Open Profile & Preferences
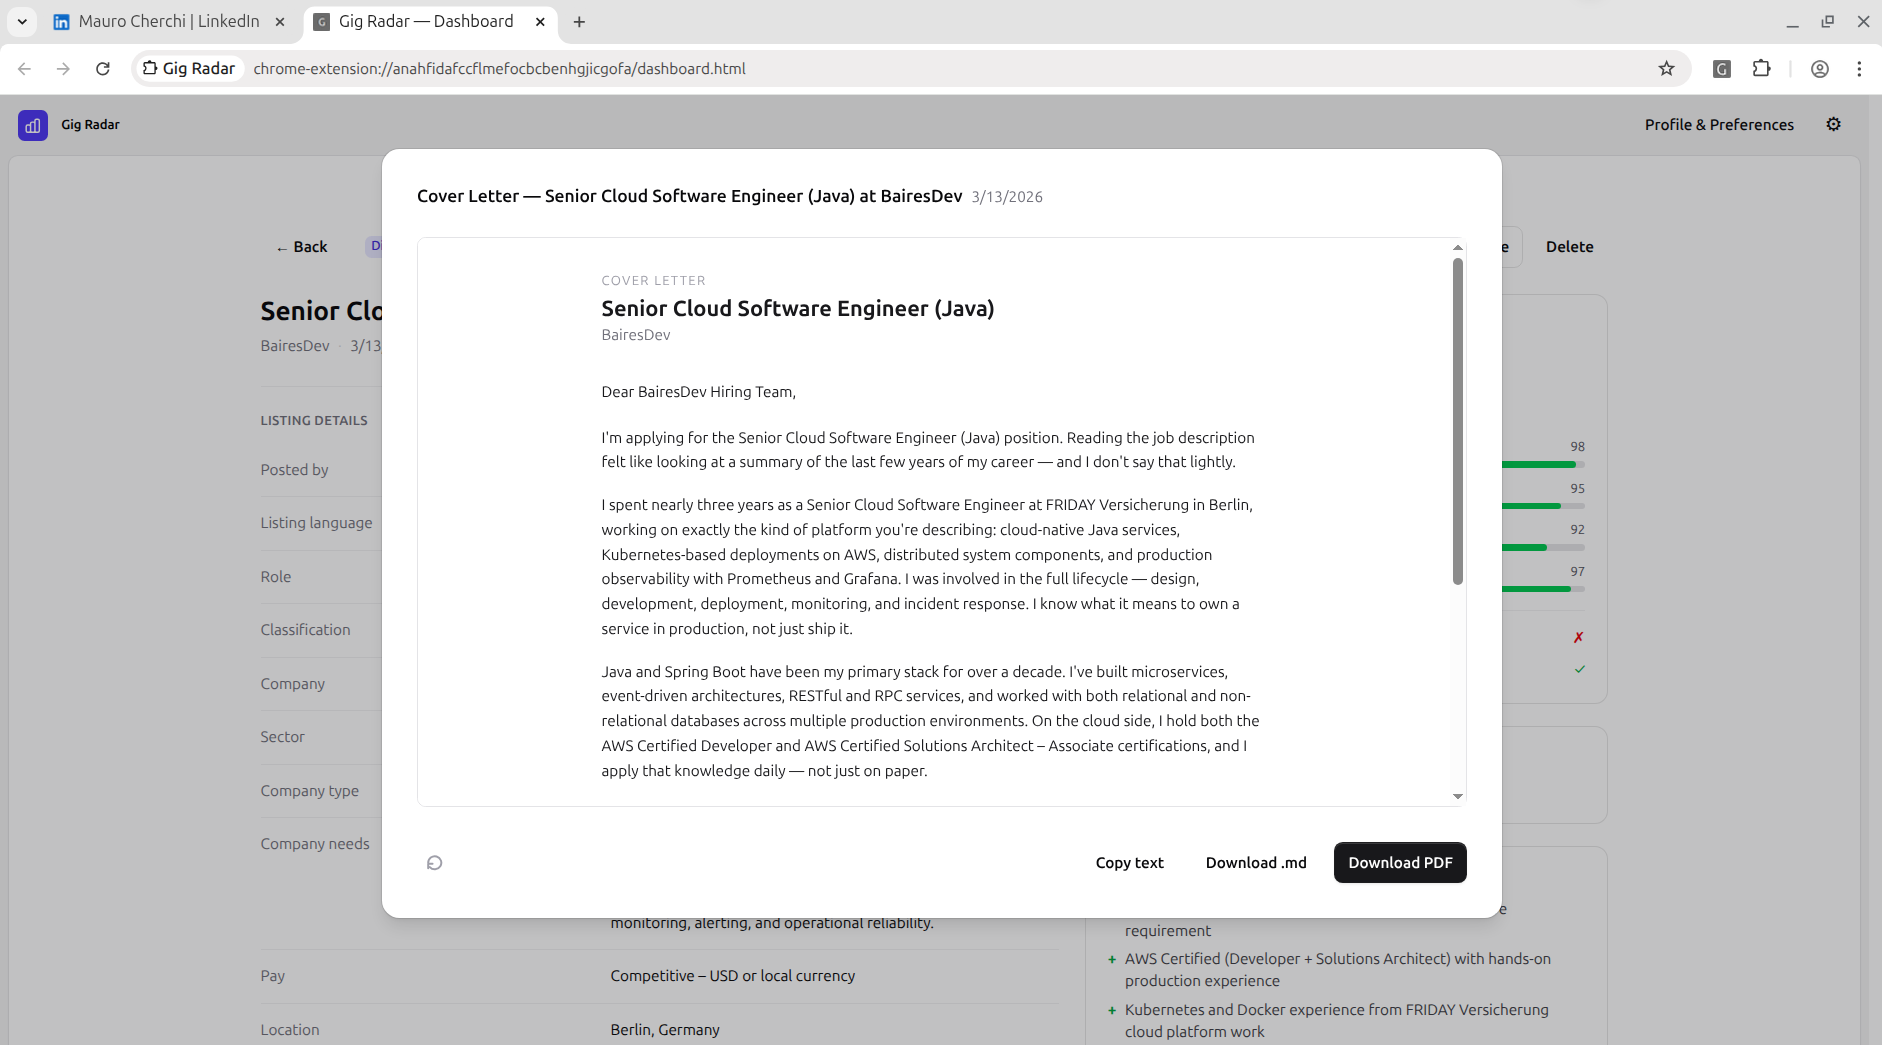The width and height of the screenshot is (1882, 1045). pos(1719,125)
